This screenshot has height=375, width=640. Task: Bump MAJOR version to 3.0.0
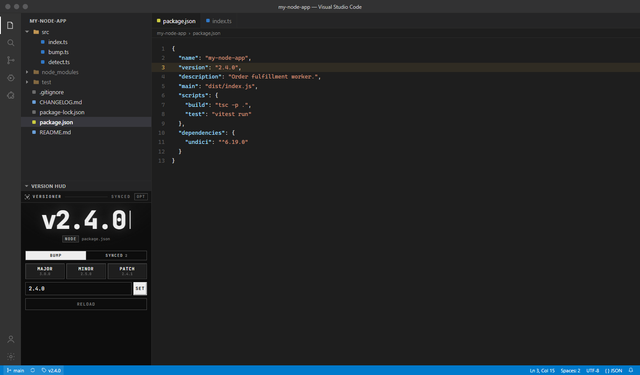coord(45,271)
